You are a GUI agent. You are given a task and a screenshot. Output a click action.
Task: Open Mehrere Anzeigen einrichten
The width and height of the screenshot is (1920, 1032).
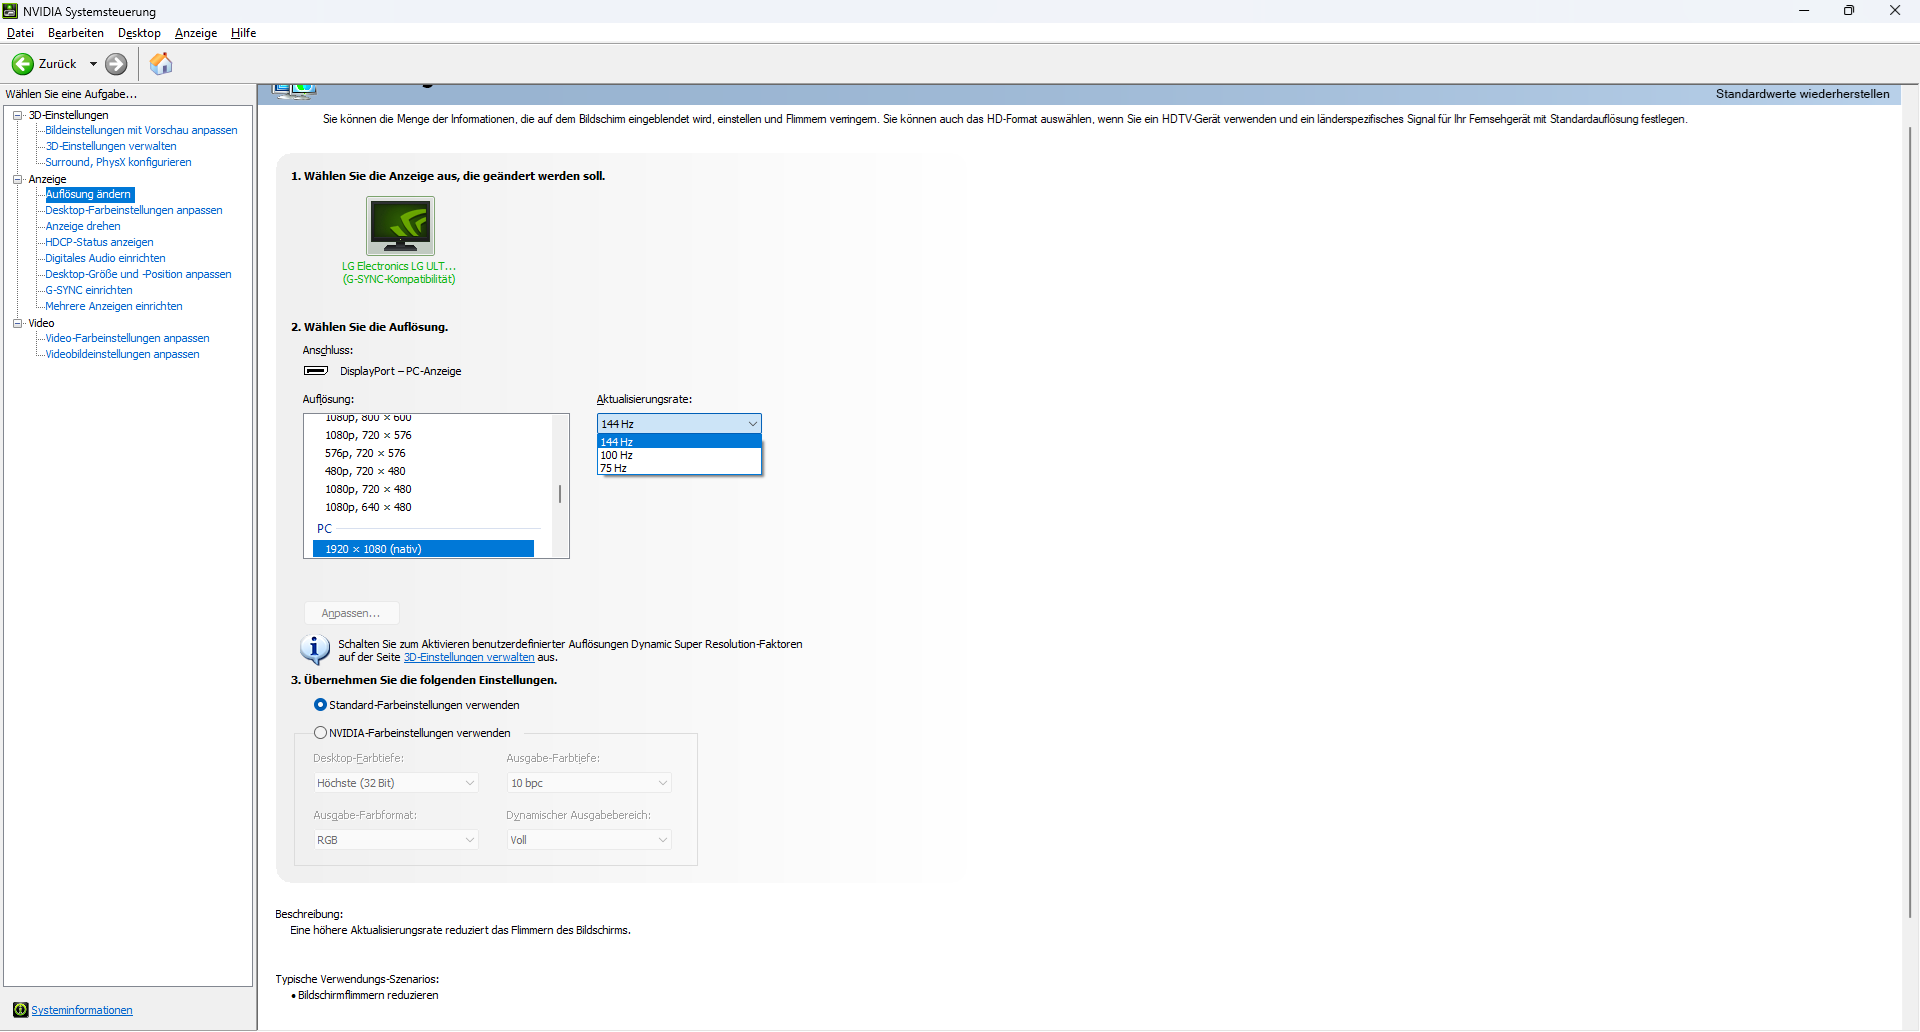click(x=114, y=306)
